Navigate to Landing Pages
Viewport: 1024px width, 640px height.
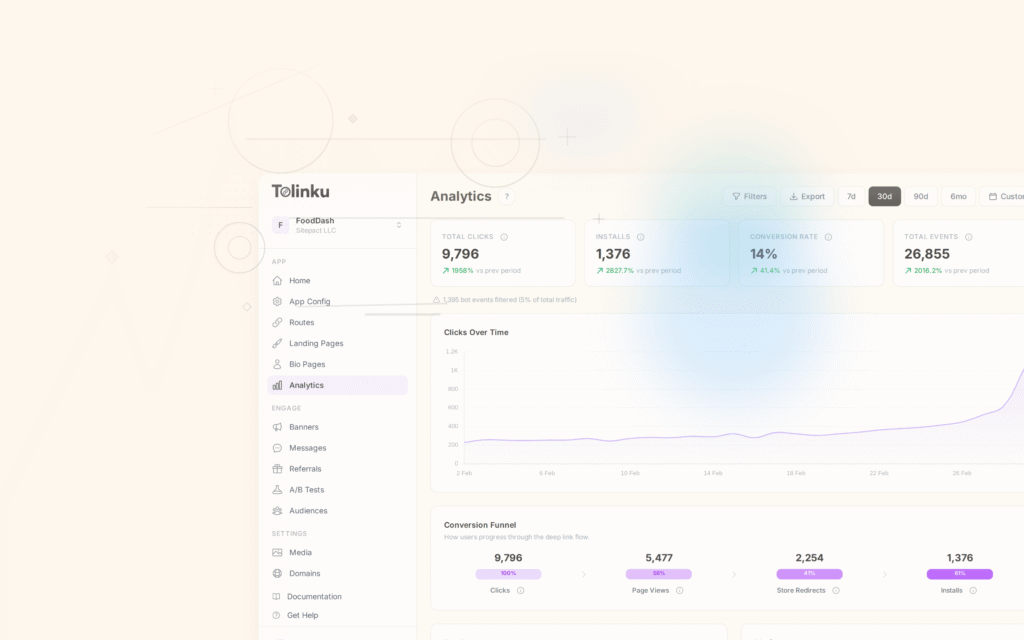[338, 344]
